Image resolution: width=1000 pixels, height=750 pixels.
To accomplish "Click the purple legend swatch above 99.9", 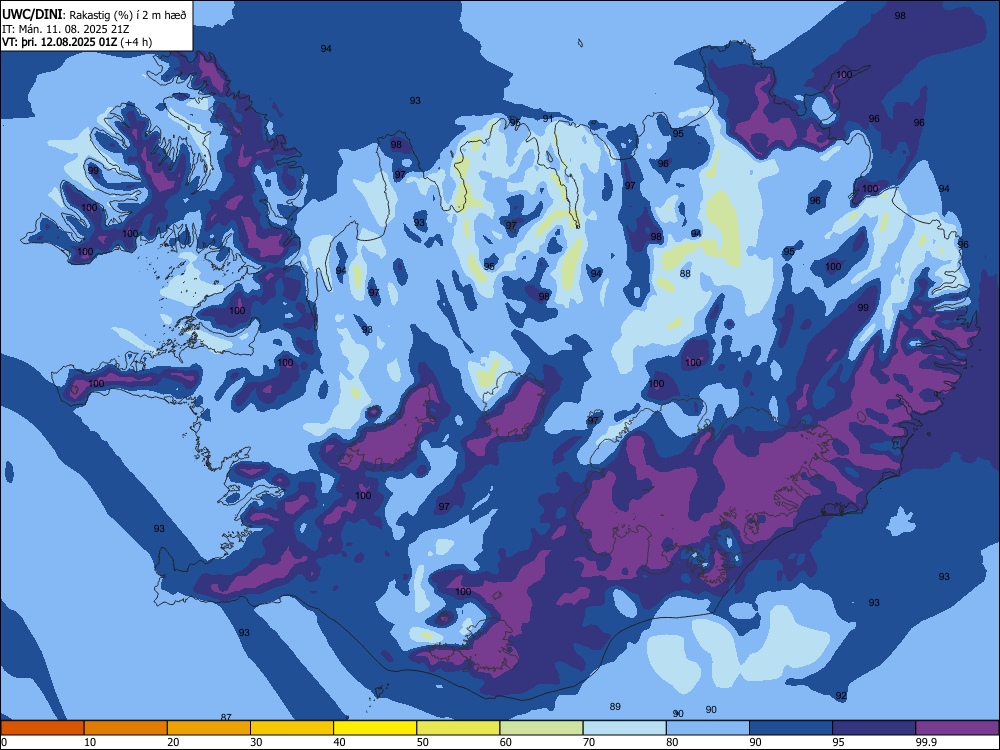I will (957, 728).
